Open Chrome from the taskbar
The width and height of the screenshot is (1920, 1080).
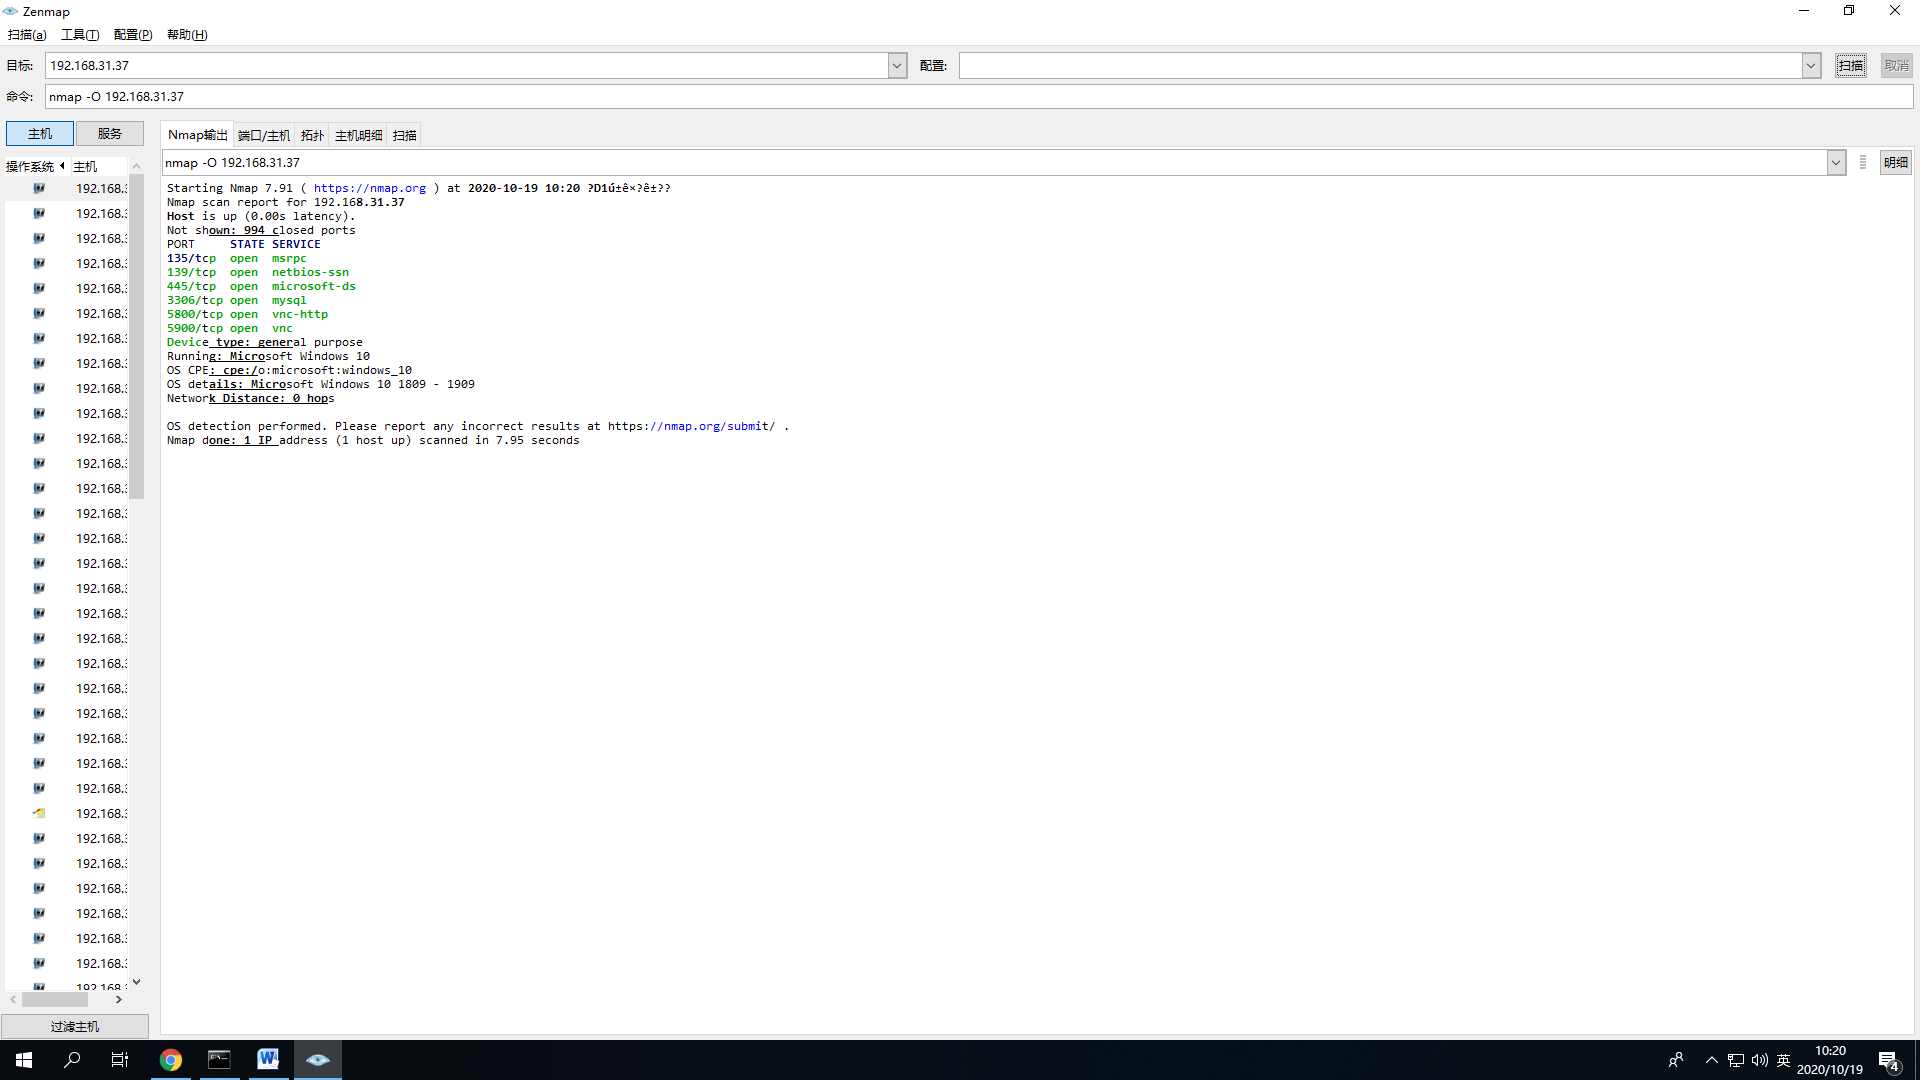171,1060
